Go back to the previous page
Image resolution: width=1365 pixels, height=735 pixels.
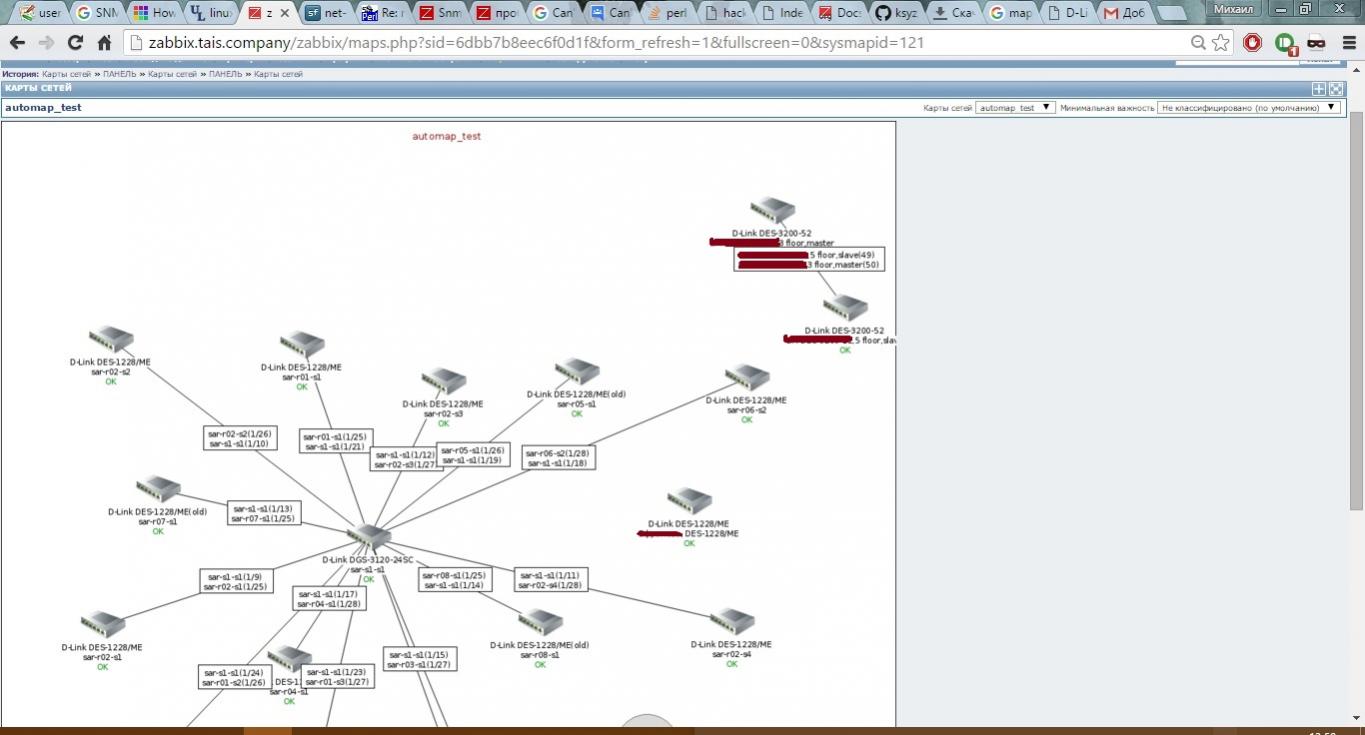pos(17,42)
